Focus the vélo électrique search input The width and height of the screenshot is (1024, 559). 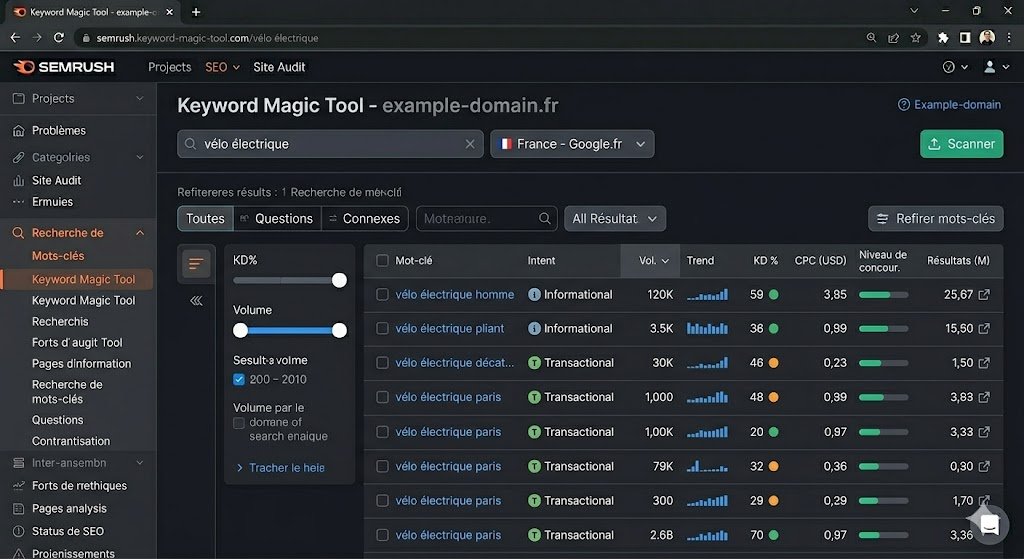point(330,144)
